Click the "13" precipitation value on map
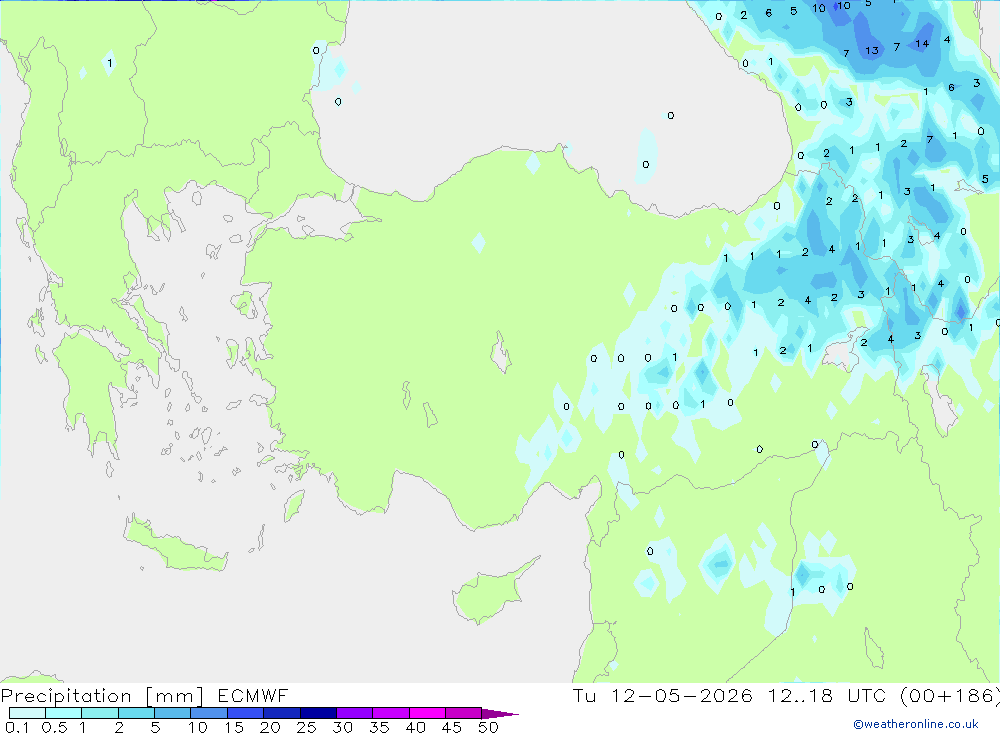This screenshot has width=1000, height=733. click(872, 51)
